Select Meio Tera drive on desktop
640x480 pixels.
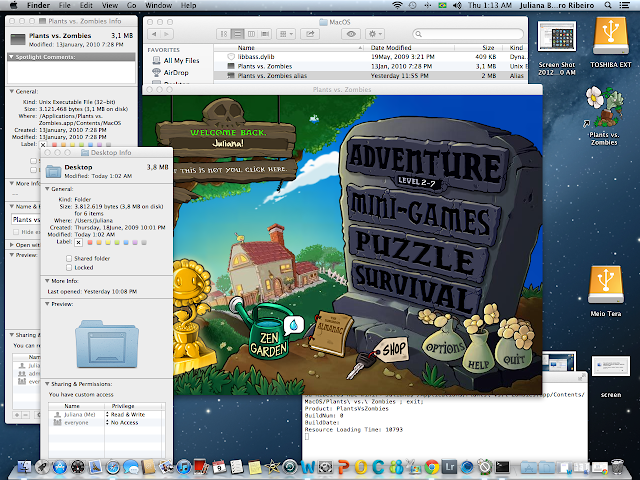[606, 285]
